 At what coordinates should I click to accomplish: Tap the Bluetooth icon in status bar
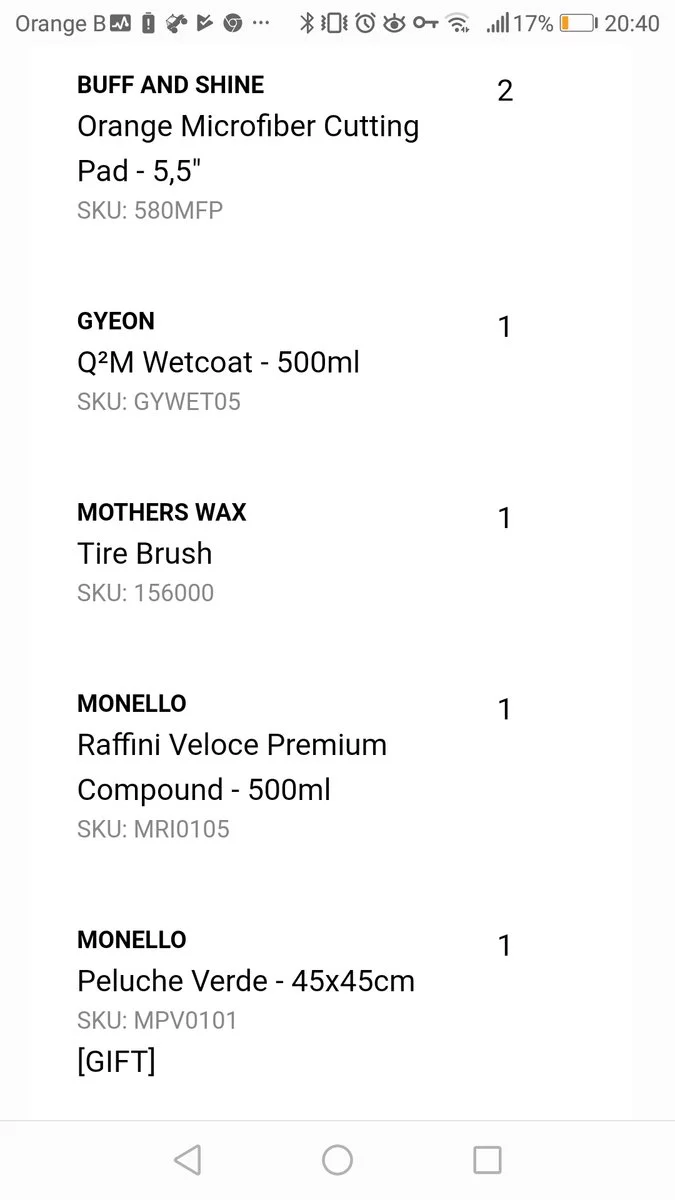pyautogui.click(x=307, y=23)
